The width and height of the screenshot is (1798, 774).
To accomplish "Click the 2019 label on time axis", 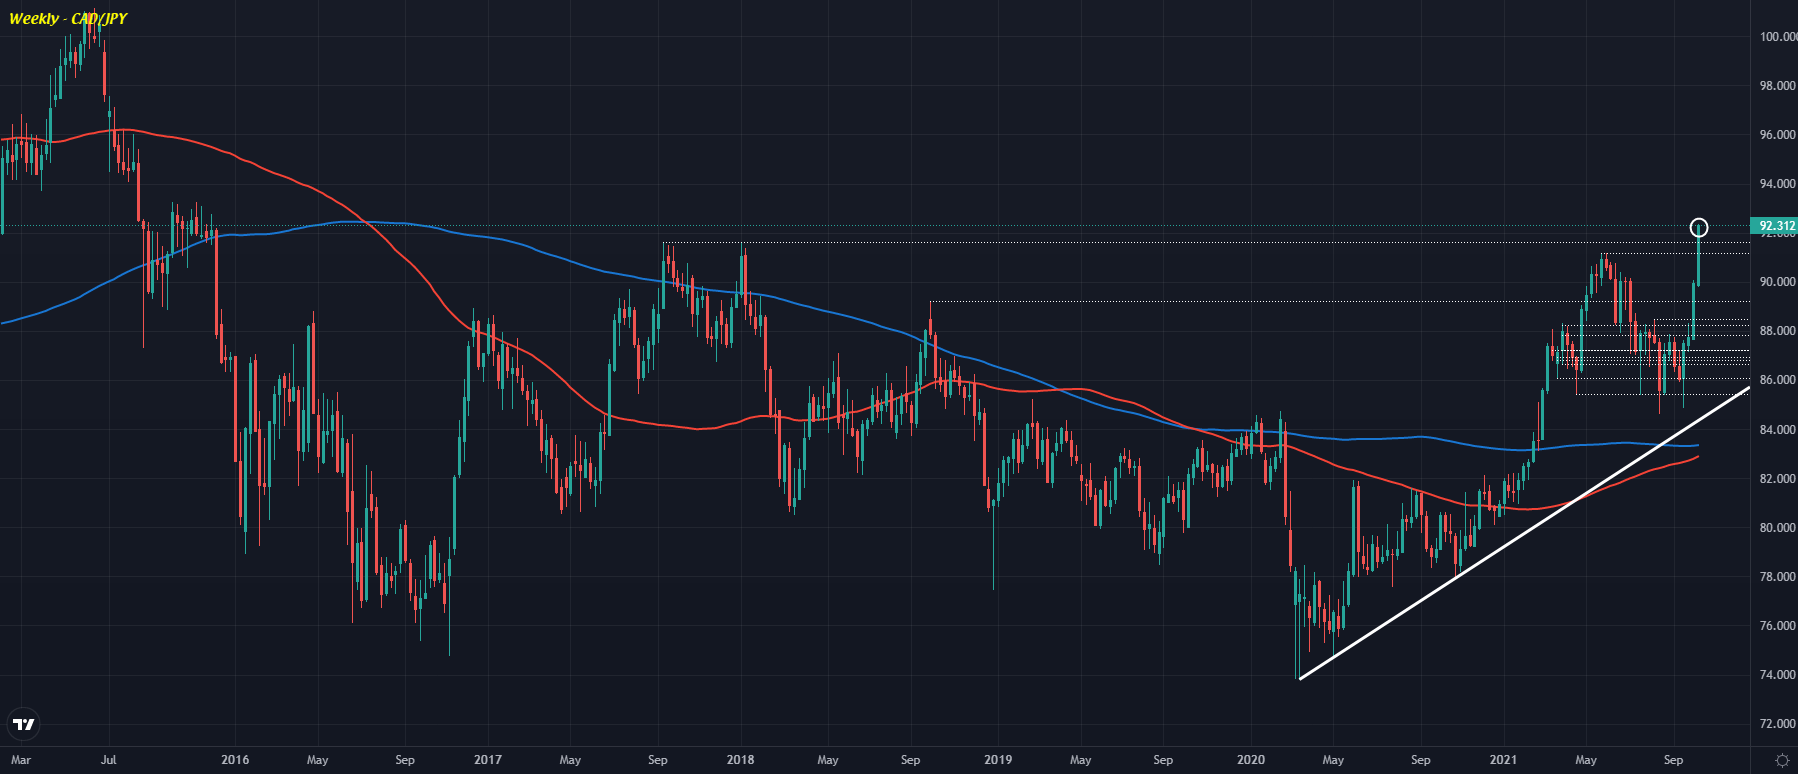I will point(998,760).
